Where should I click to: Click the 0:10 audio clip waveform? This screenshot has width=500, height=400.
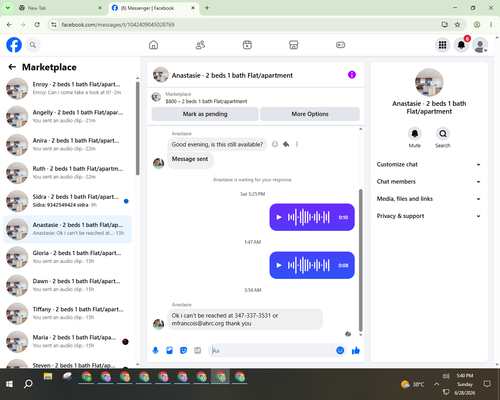click(309, 217)
